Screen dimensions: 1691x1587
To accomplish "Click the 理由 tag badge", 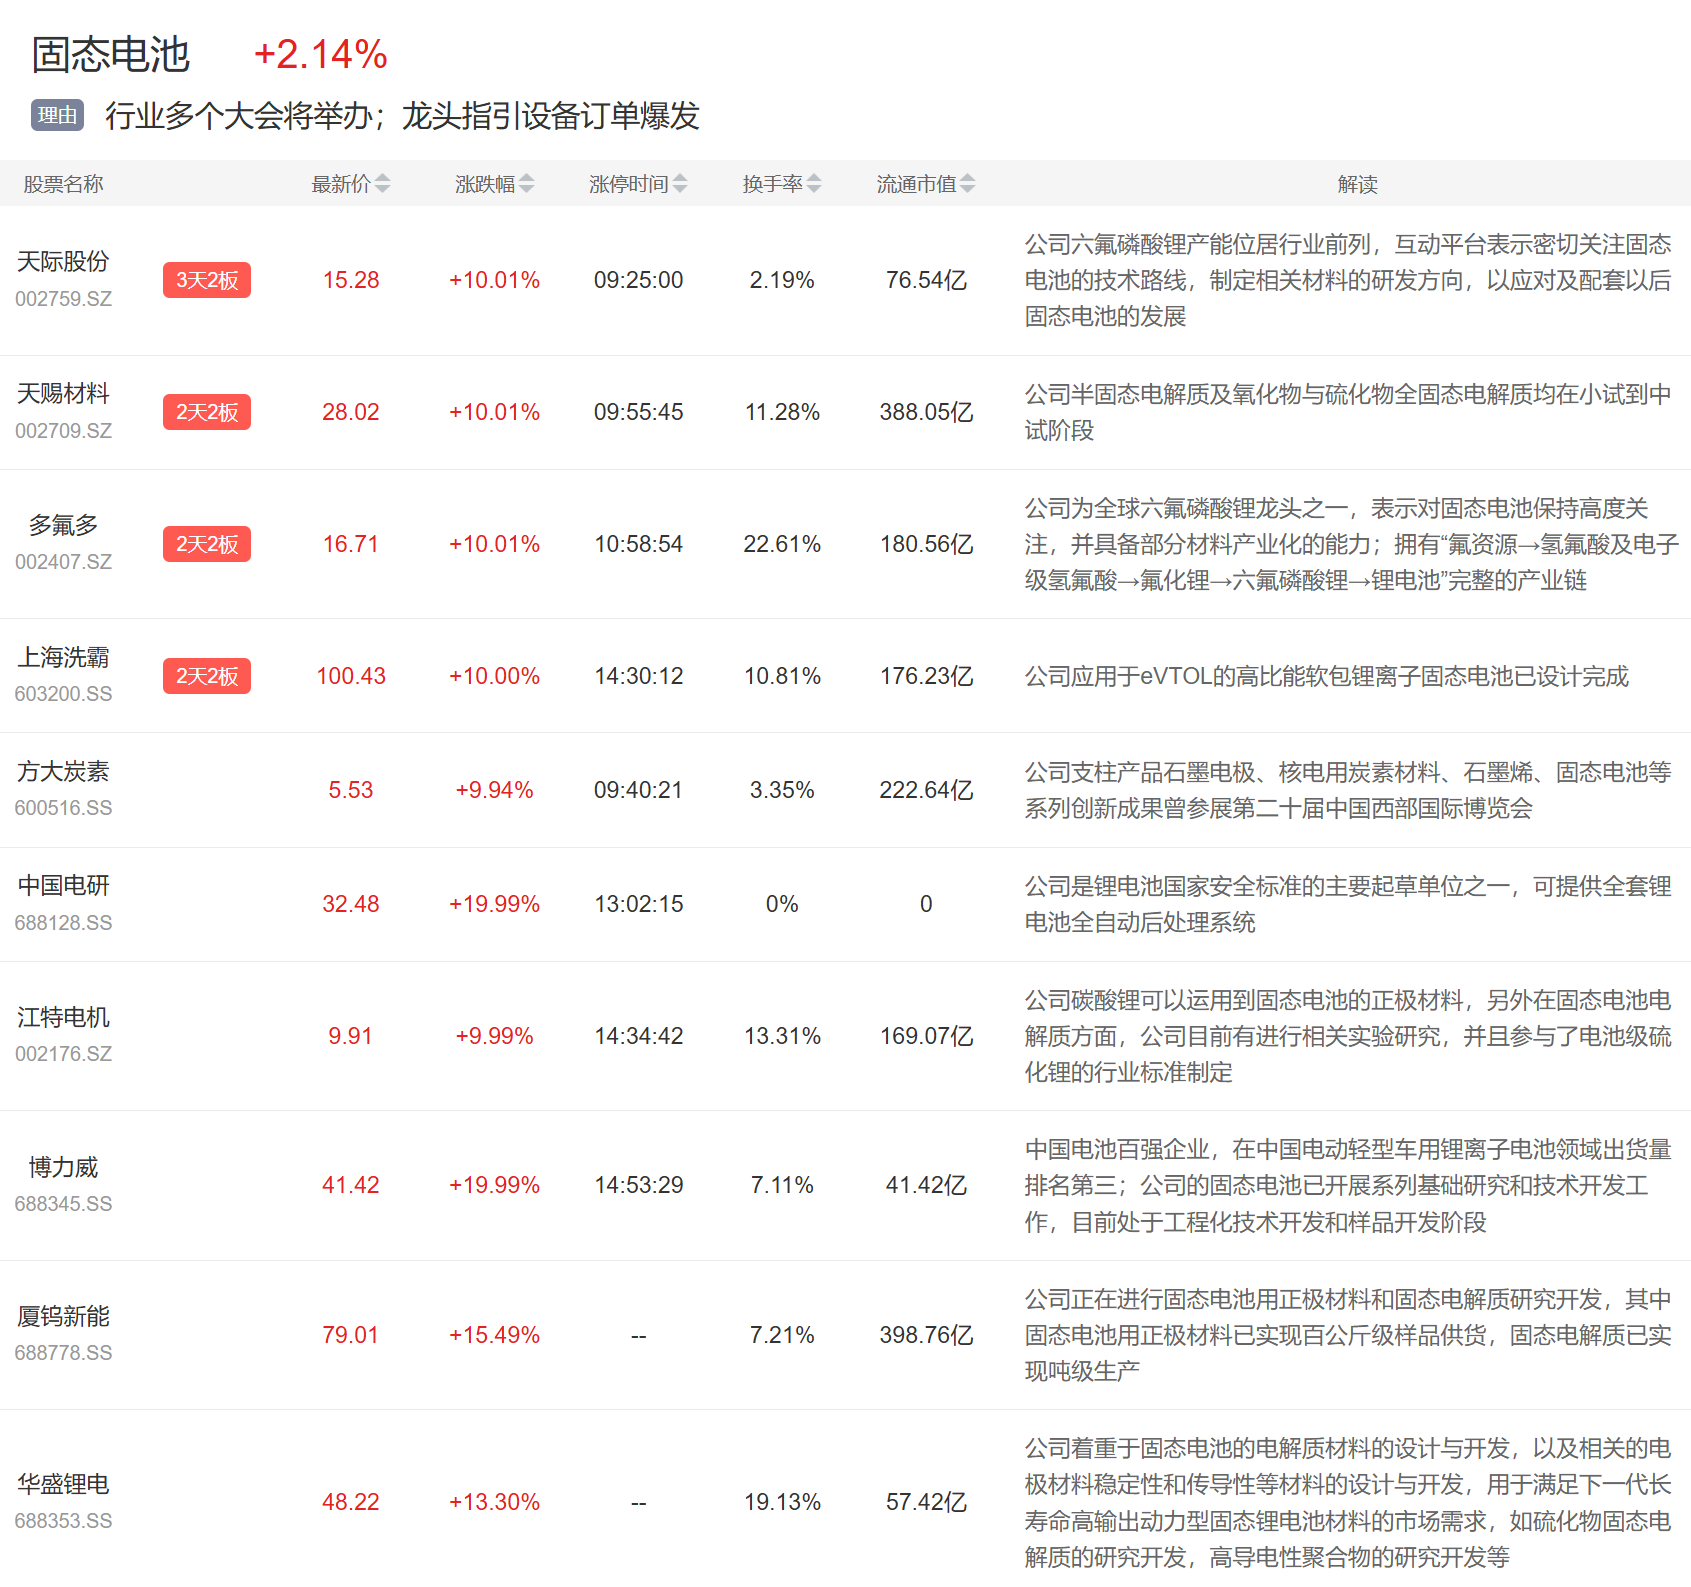I will [x=57, y=115].
